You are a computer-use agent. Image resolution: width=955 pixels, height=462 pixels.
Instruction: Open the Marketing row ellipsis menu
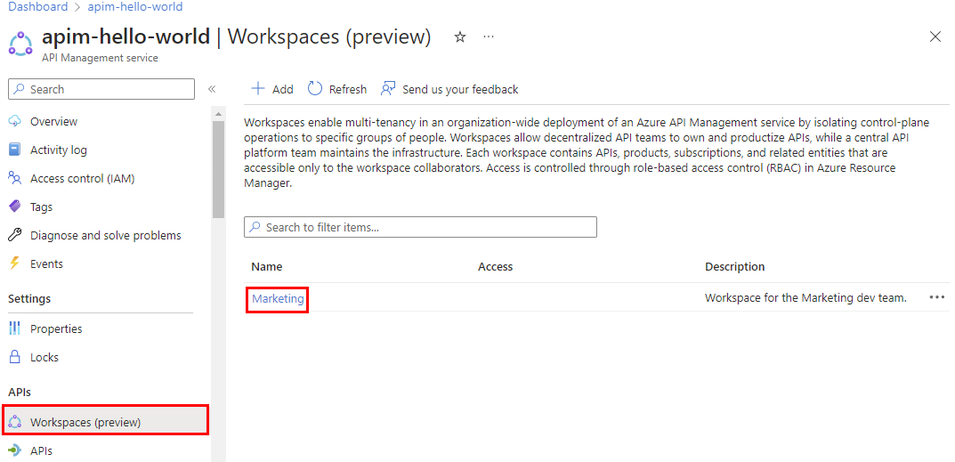tap(937, 298)
